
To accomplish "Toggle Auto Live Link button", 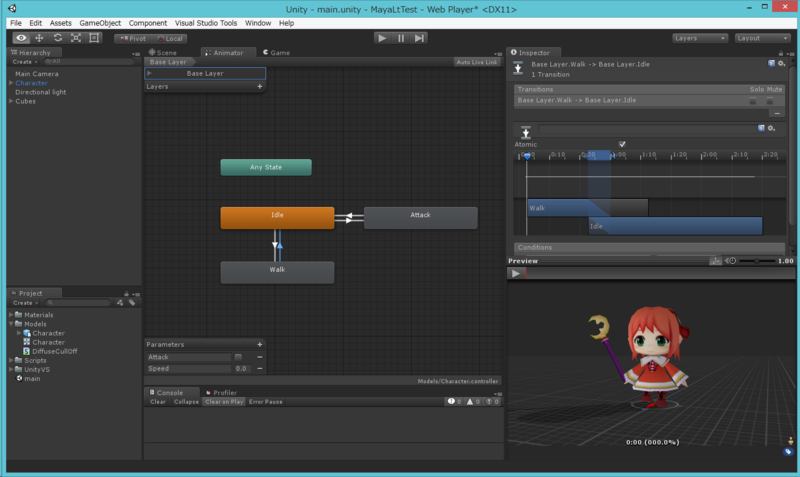I will pyautogui.click(x=477, y=62).
